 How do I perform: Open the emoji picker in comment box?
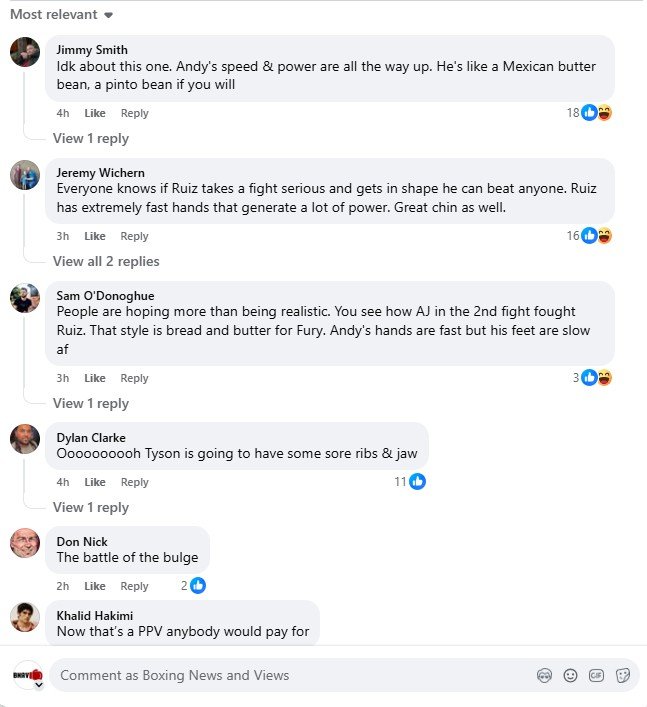(x=571, y=675)
